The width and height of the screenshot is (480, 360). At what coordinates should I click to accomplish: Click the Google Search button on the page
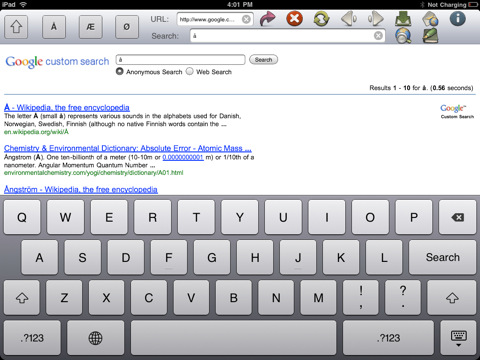(x=263, y=60)
